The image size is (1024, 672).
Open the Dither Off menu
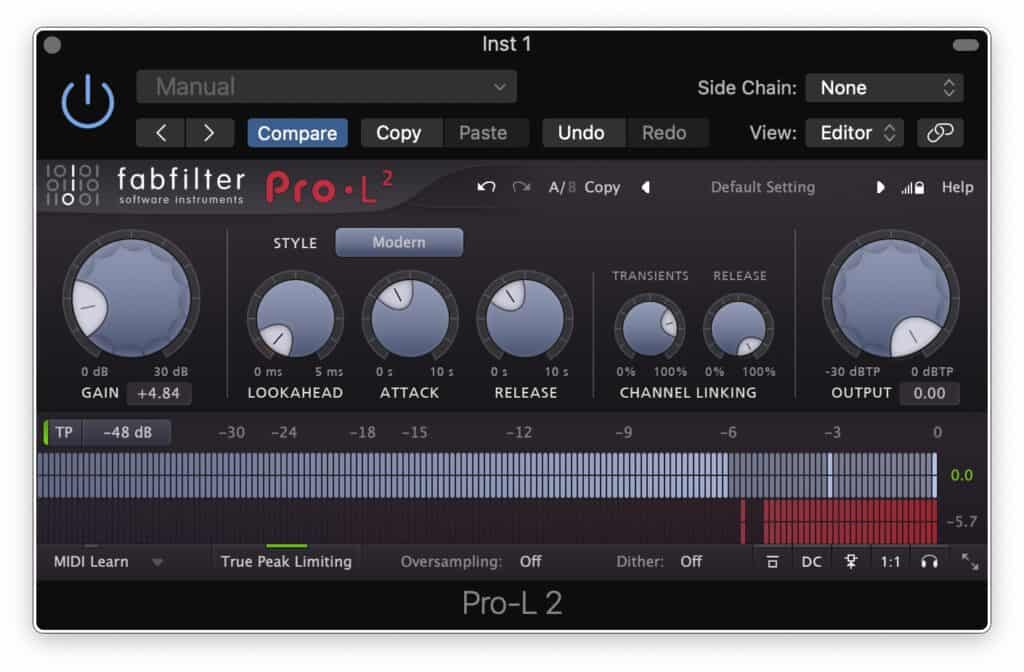[x=691, y=562]
